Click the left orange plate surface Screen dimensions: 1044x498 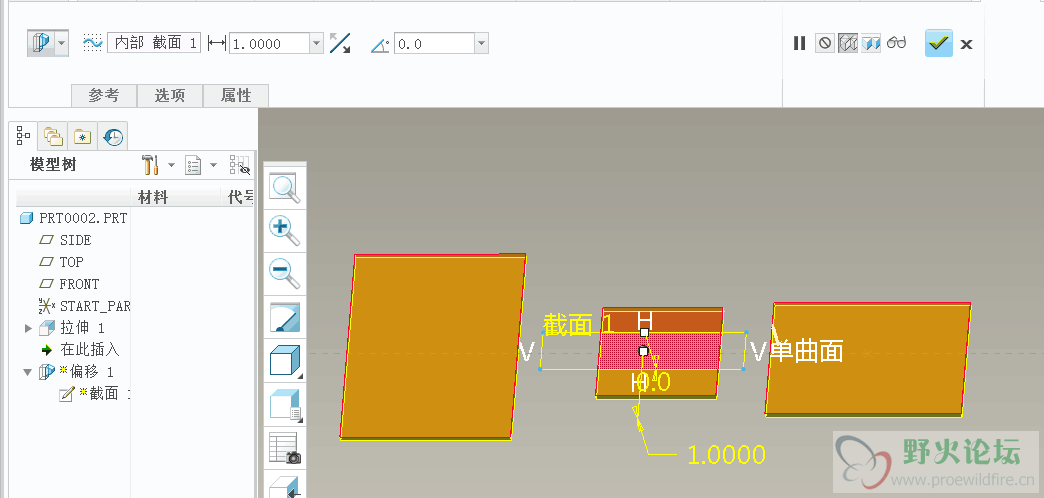[x=433, y=346]
